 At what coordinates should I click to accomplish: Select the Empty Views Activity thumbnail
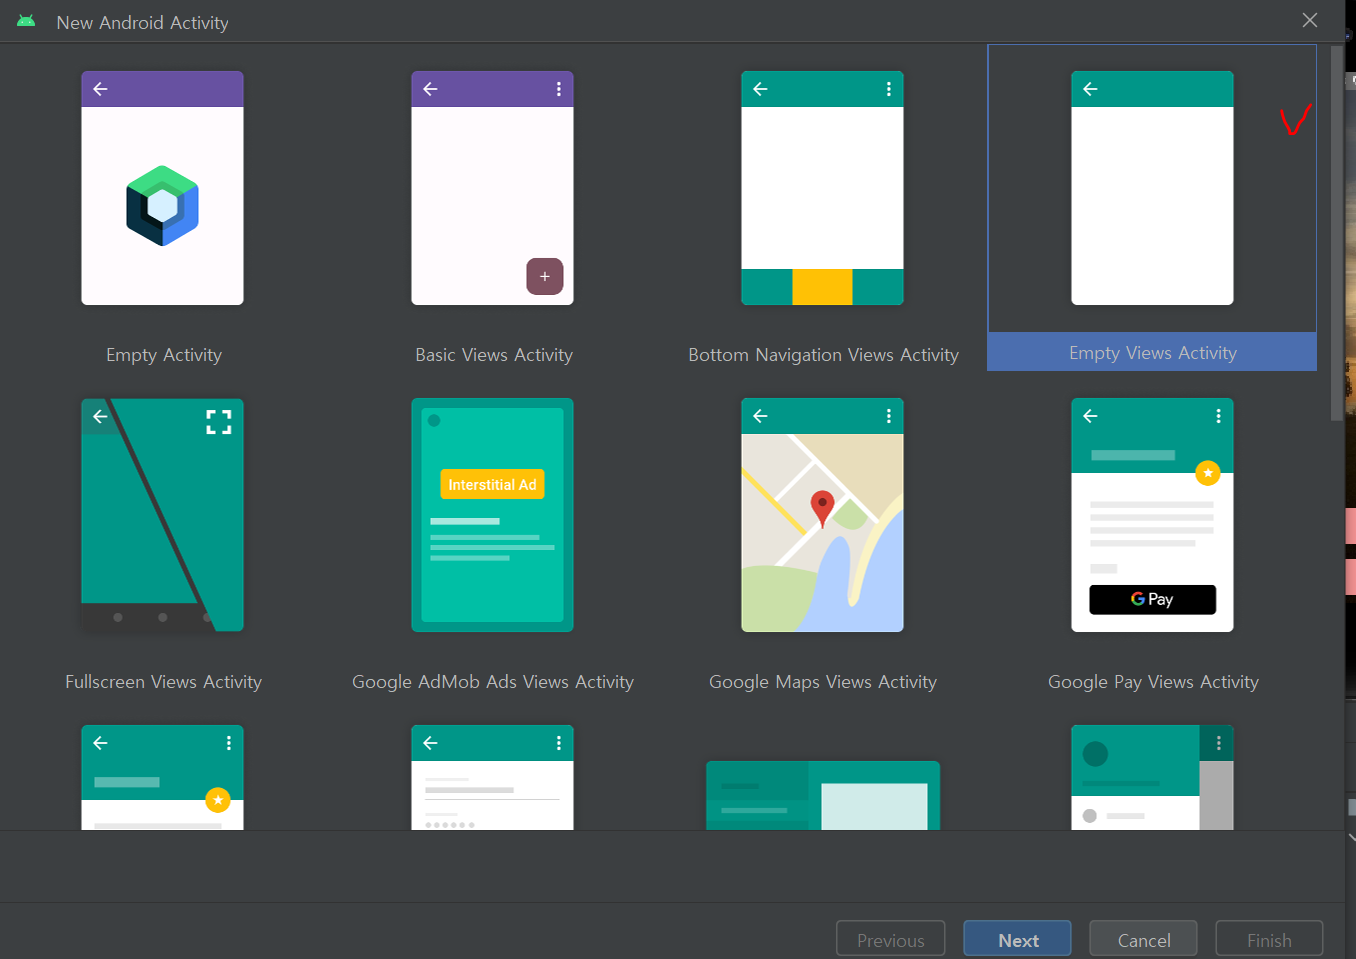coord(1152,188)
